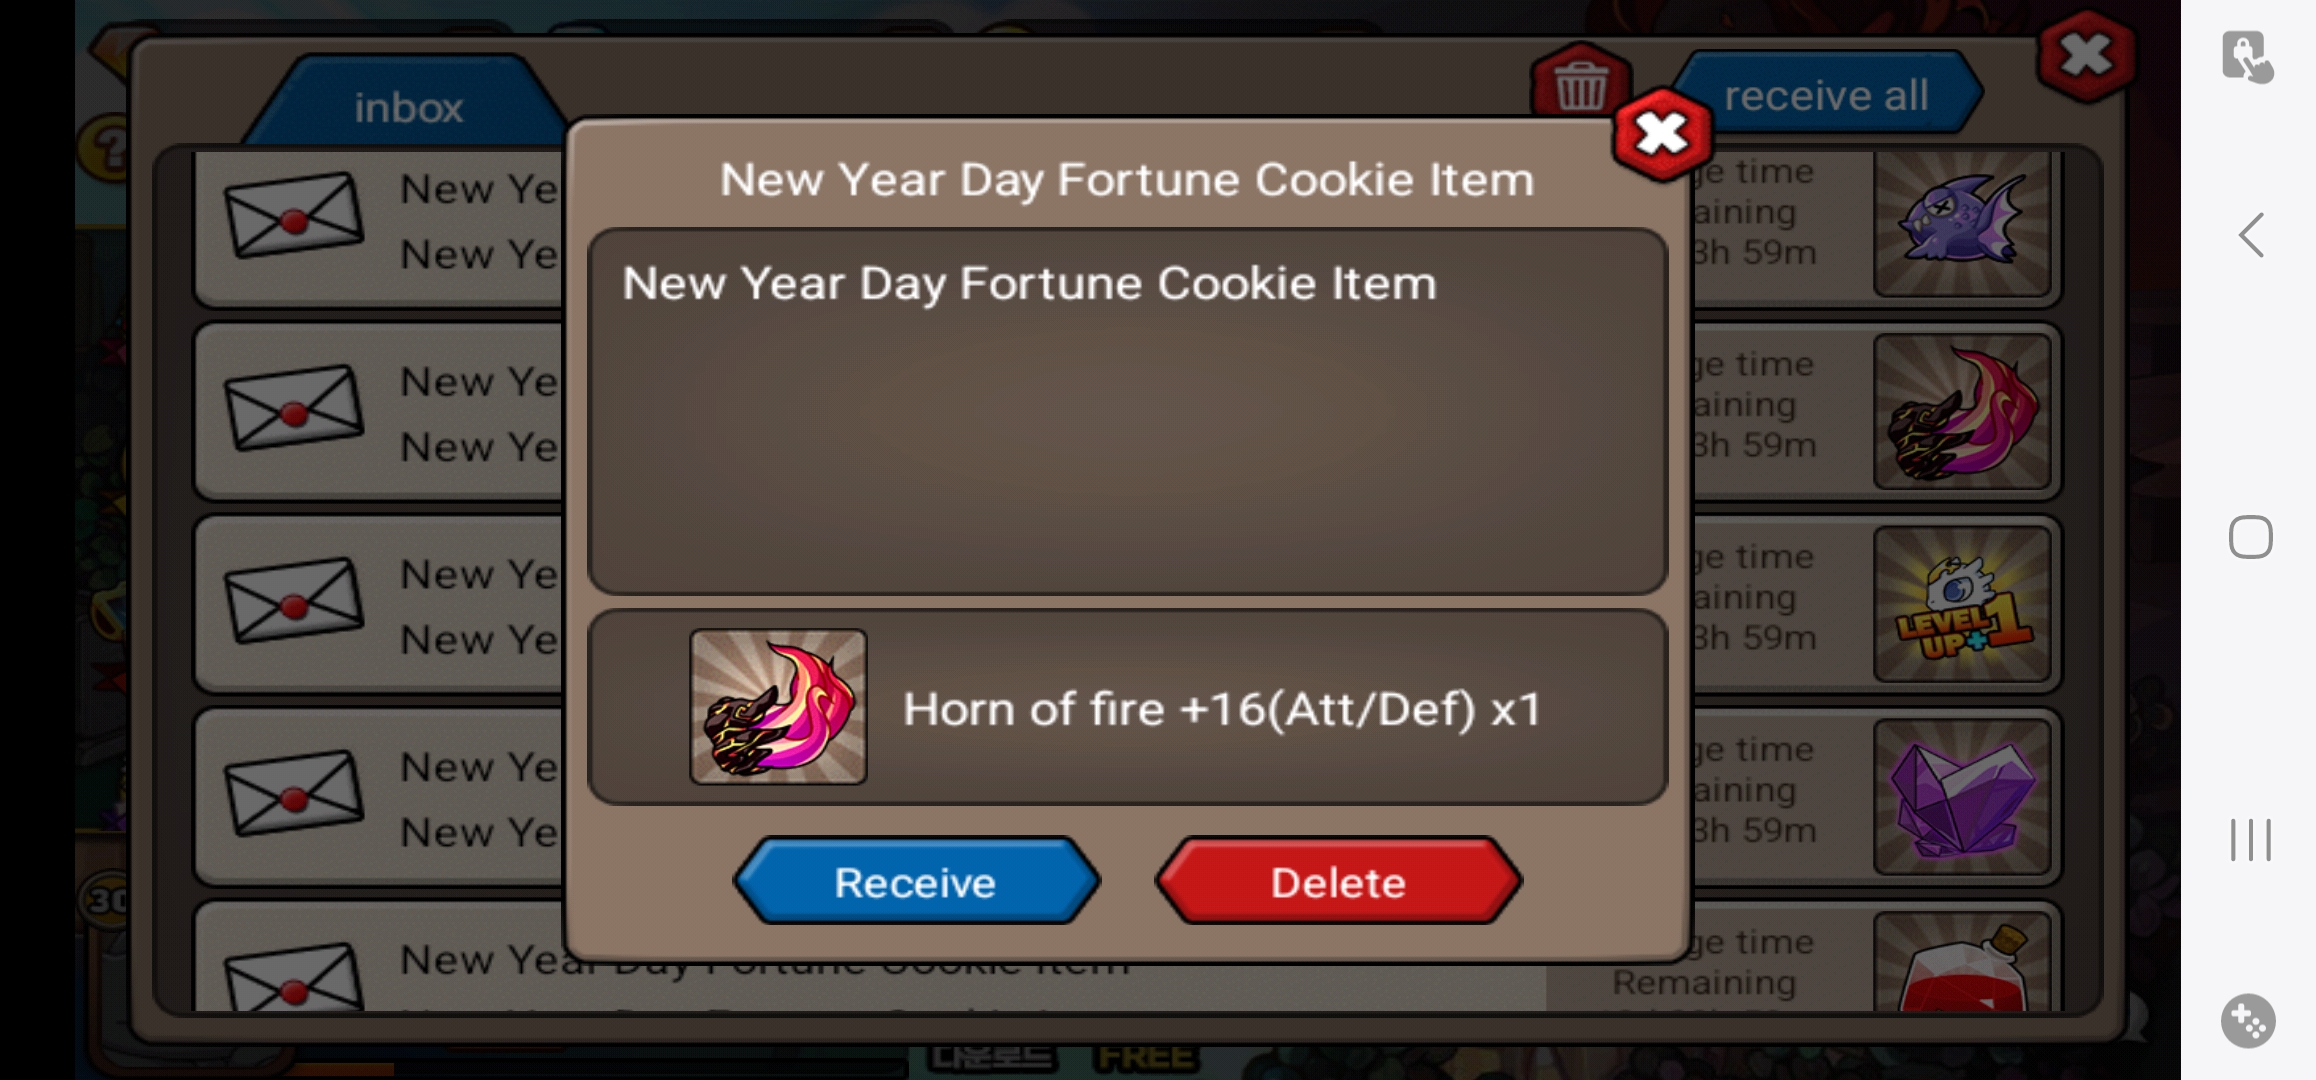
Task: Click the red trash can icon
Action: pos(1580,84)
